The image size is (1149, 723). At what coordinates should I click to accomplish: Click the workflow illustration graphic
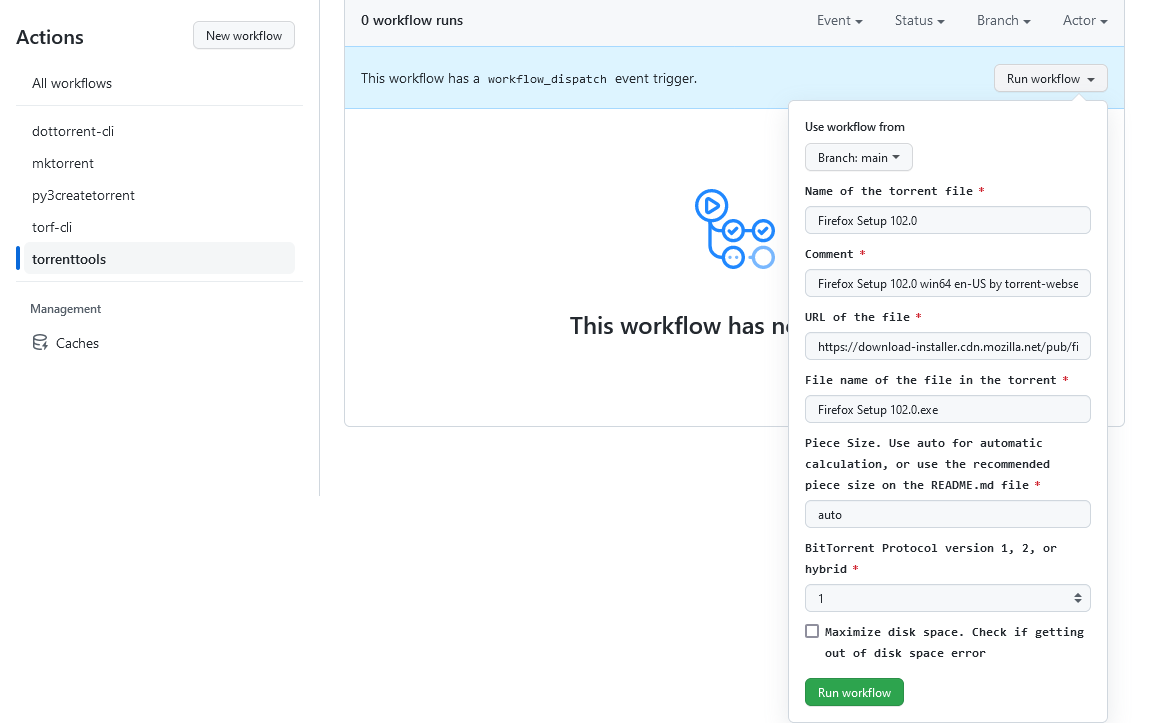(735, 229)
